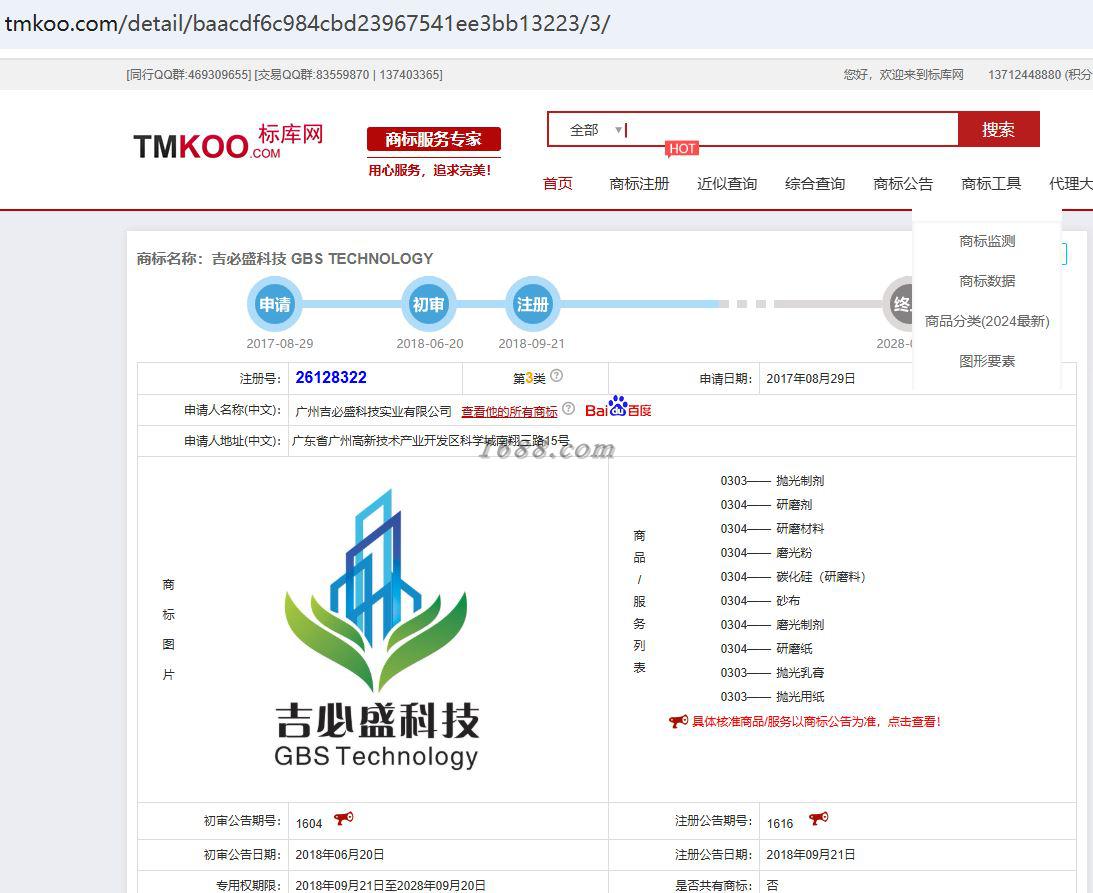Click goods row 0303 抛光制剂
This screenshot has height=893, width=1093.
[772, 480]
